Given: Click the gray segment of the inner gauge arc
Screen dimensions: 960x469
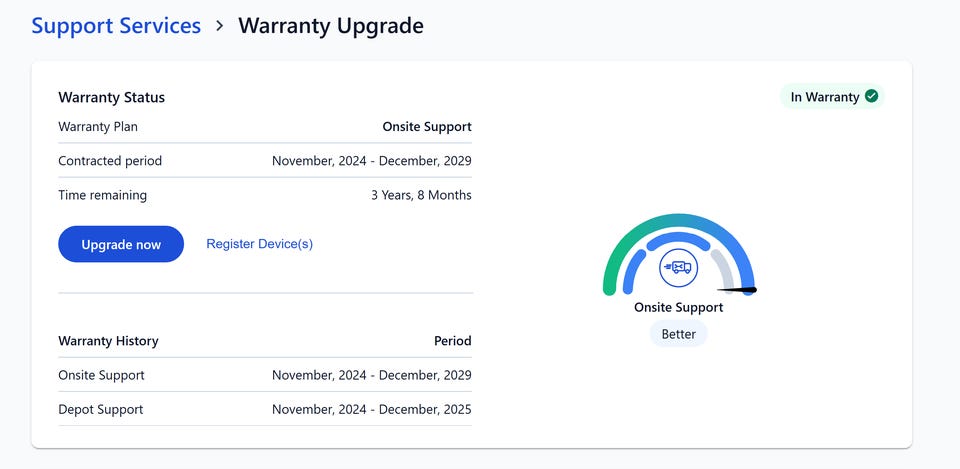Looking at the screenshot, I should tap(724, 267).
